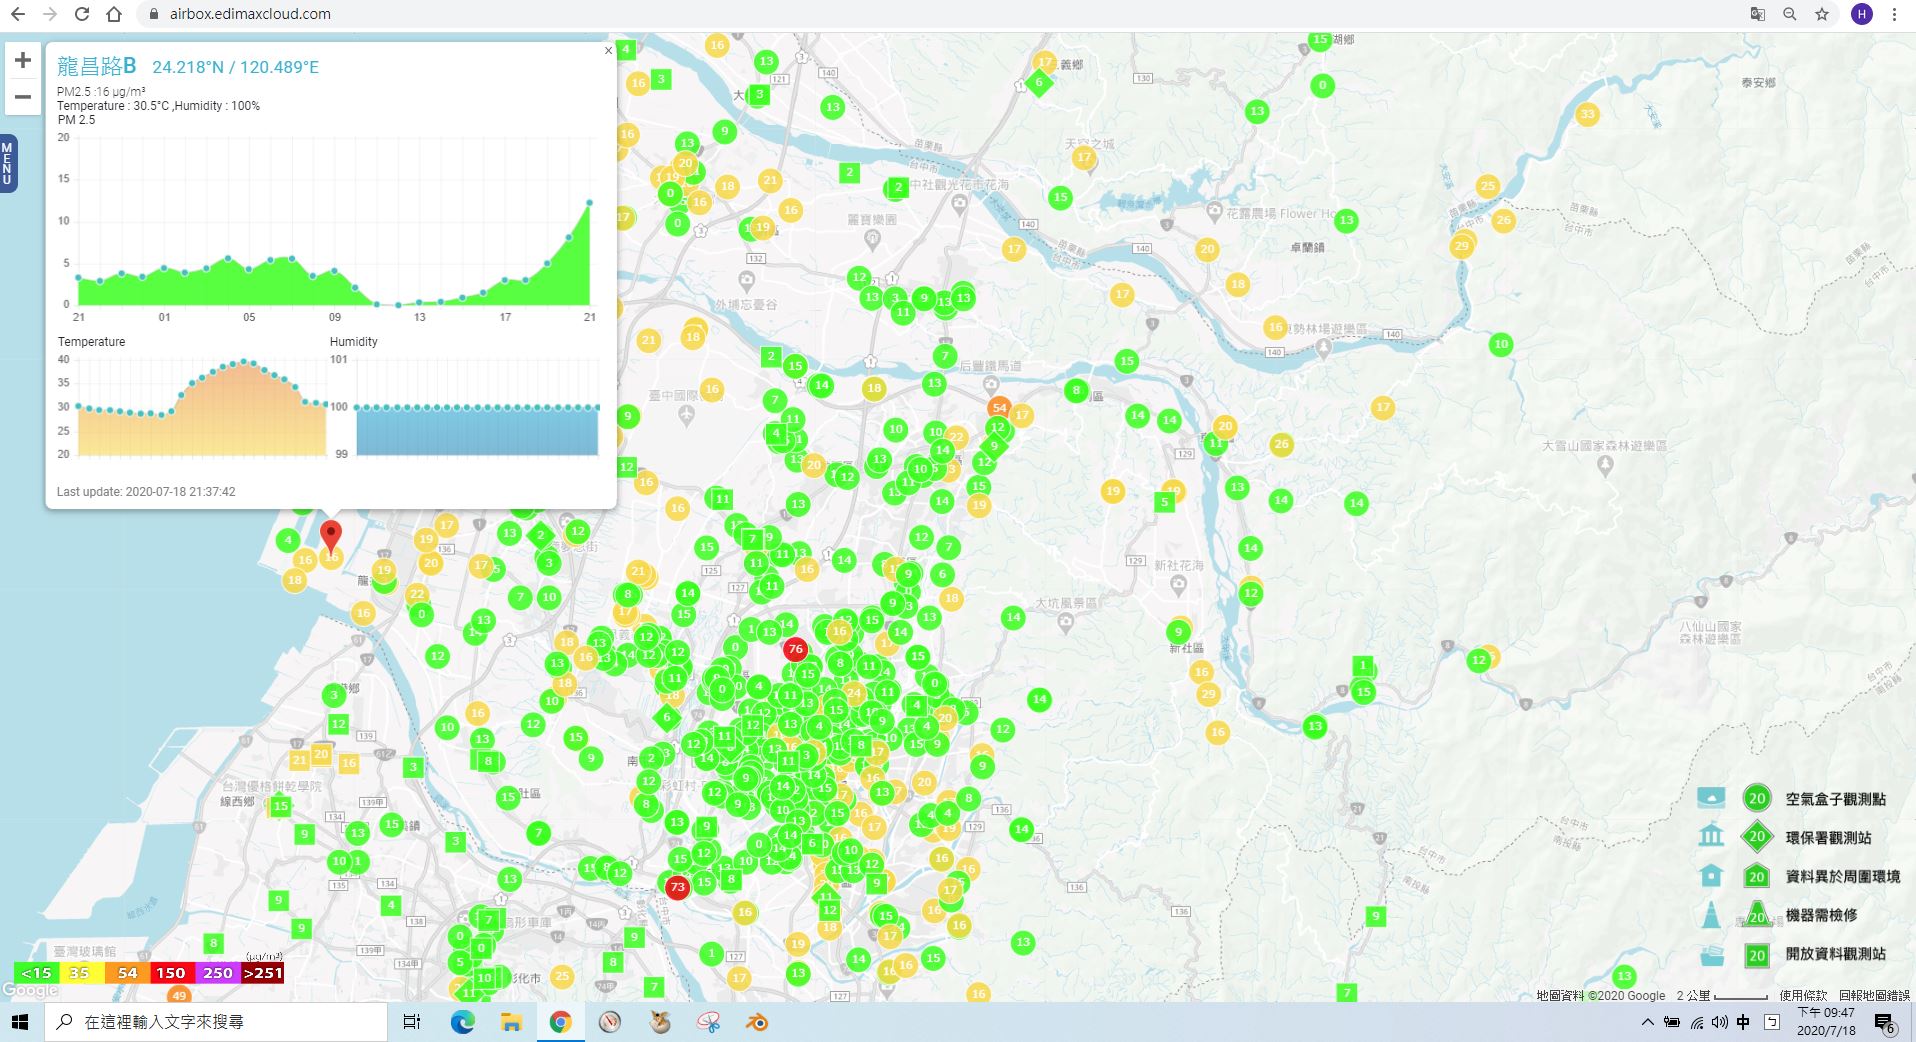Image resolution: width=1916 pixels, height=1042 pixels.
Task: Open the blue MENU side tab
Action: click(8, 163)
